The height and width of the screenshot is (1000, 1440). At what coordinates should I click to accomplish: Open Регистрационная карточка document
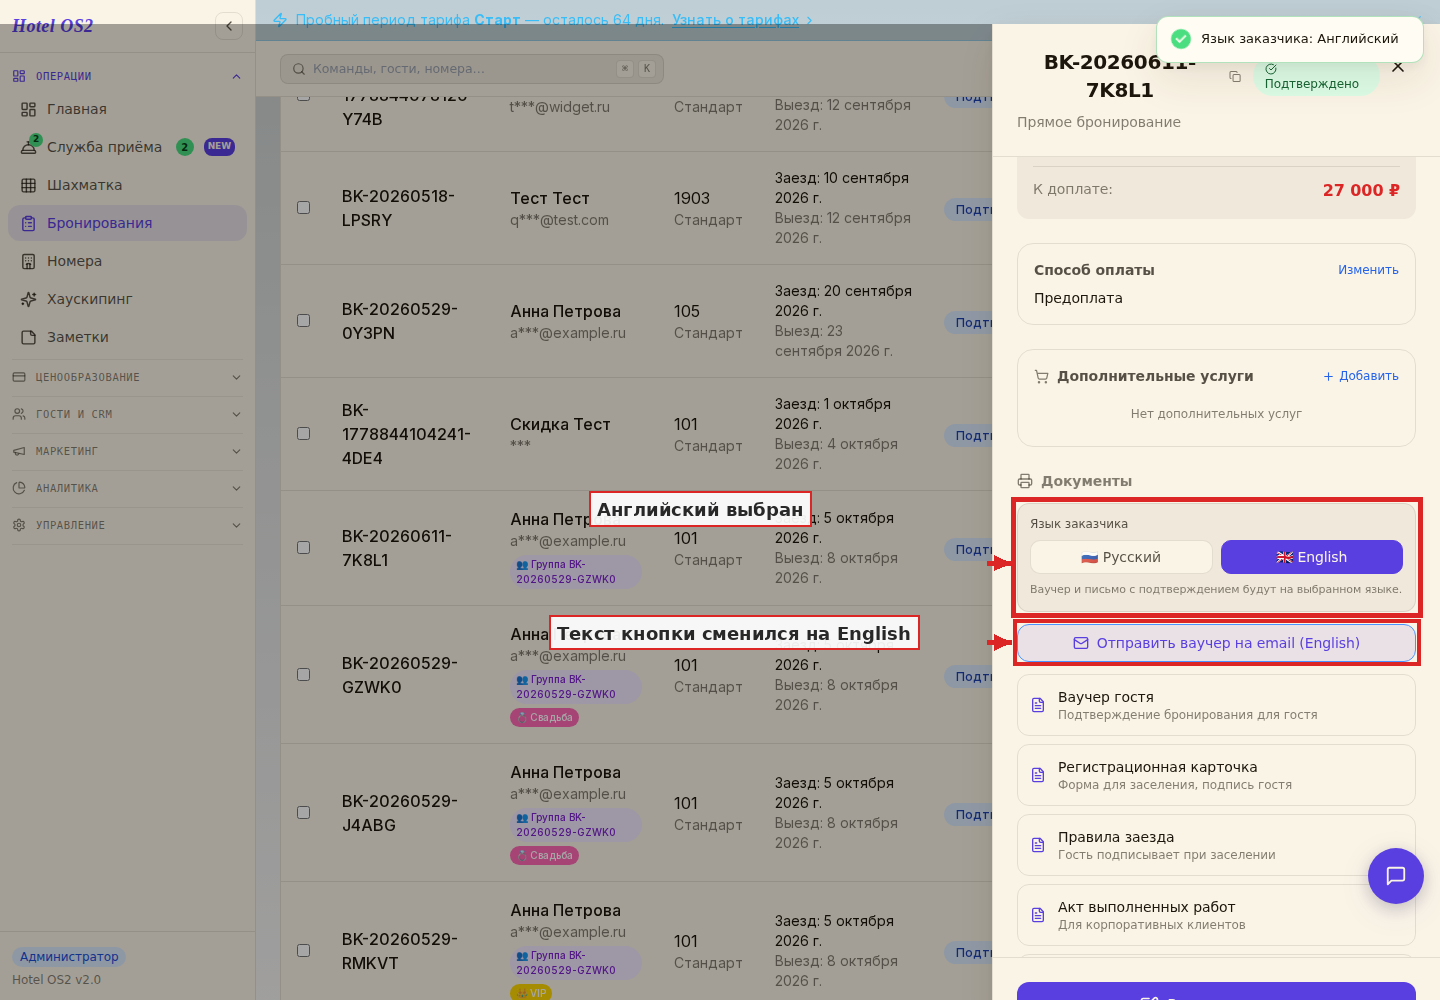[1216, 775]
